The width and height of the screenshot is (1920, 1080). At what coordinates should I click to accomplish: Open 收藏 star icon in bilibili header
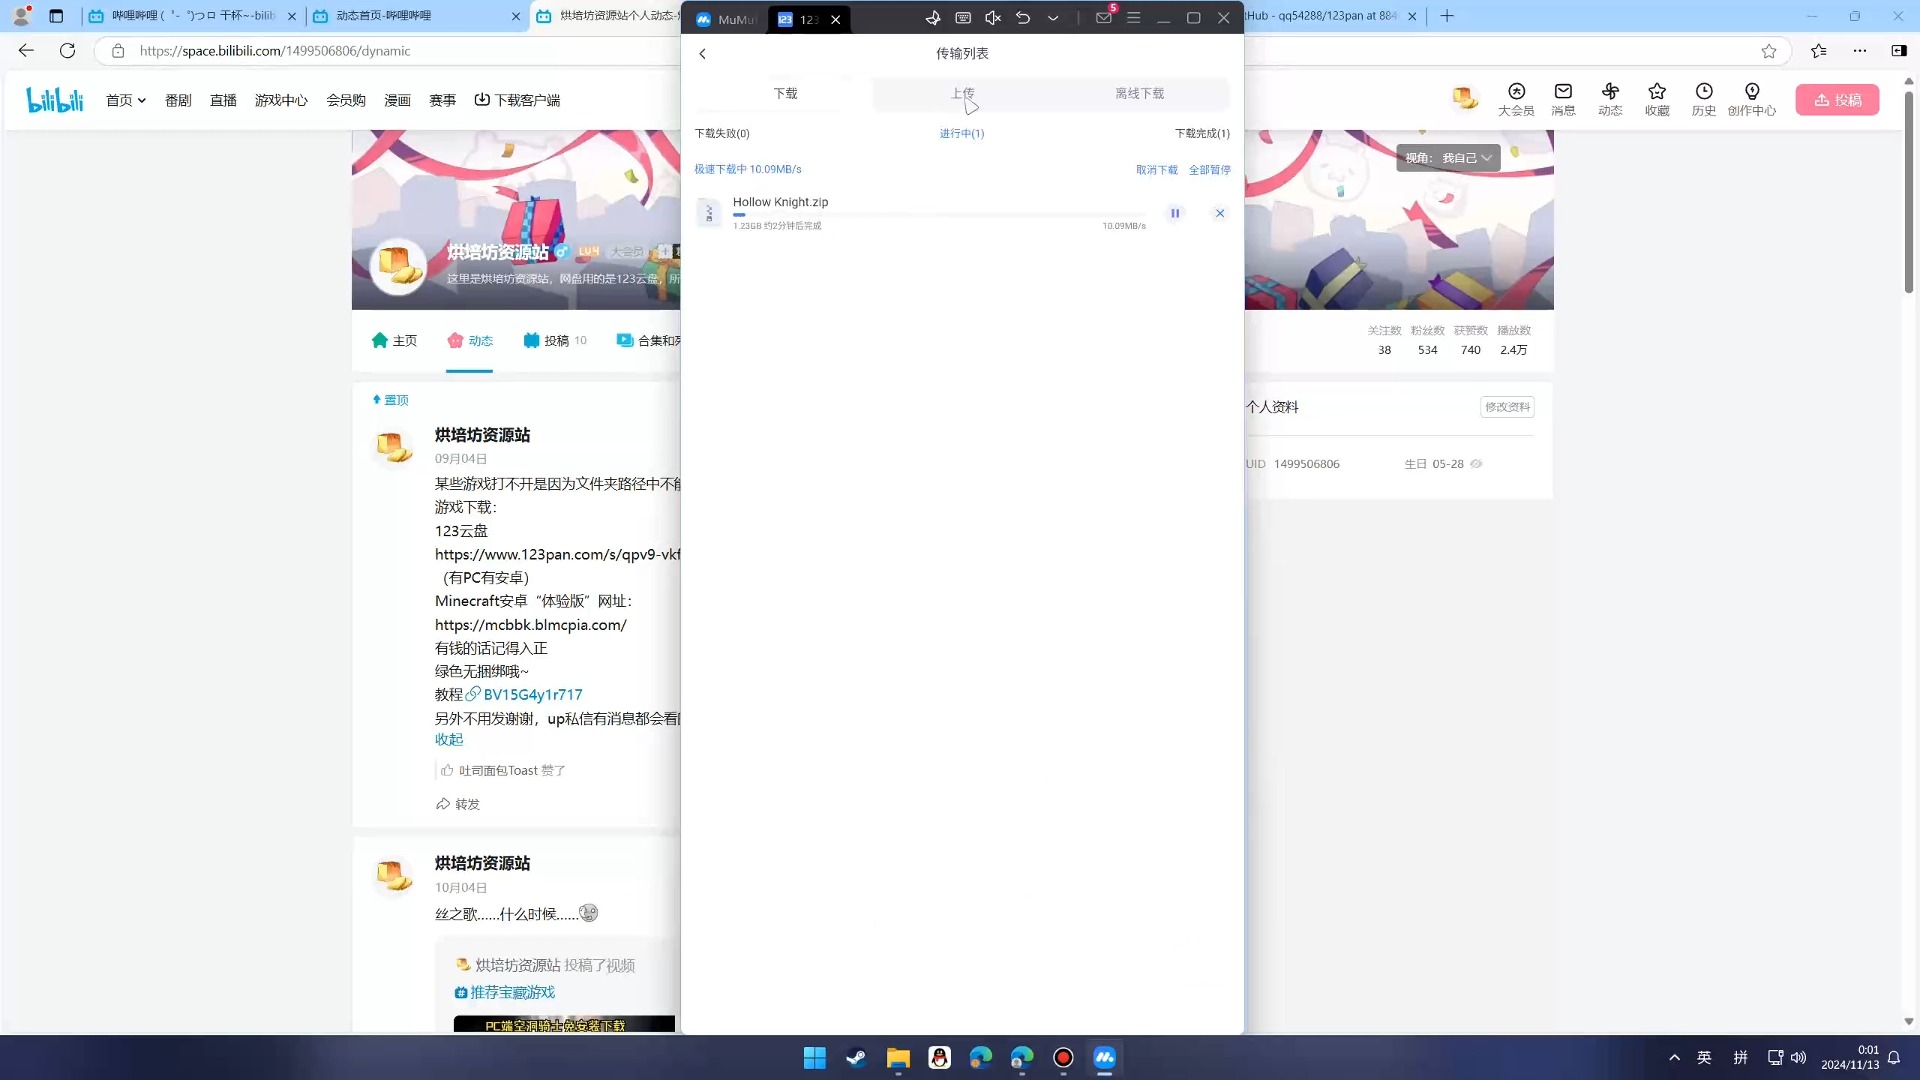pos(1657,100)
